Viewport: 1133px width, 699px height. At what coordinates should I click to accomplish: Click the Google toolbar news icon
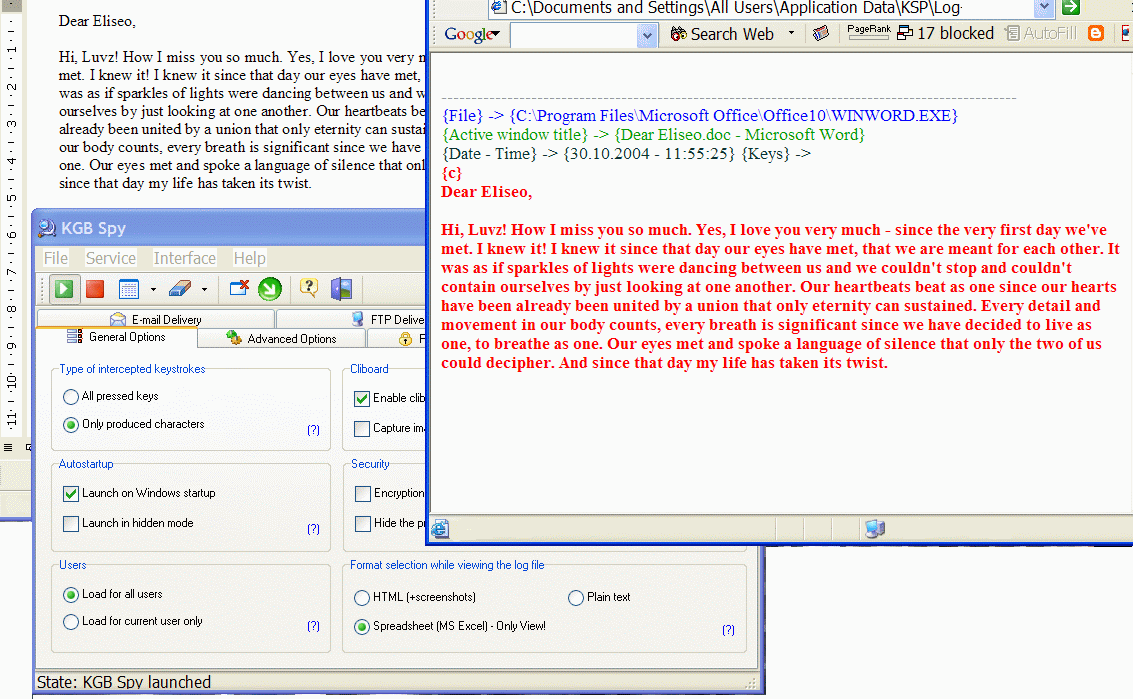(x=821, y=33)
